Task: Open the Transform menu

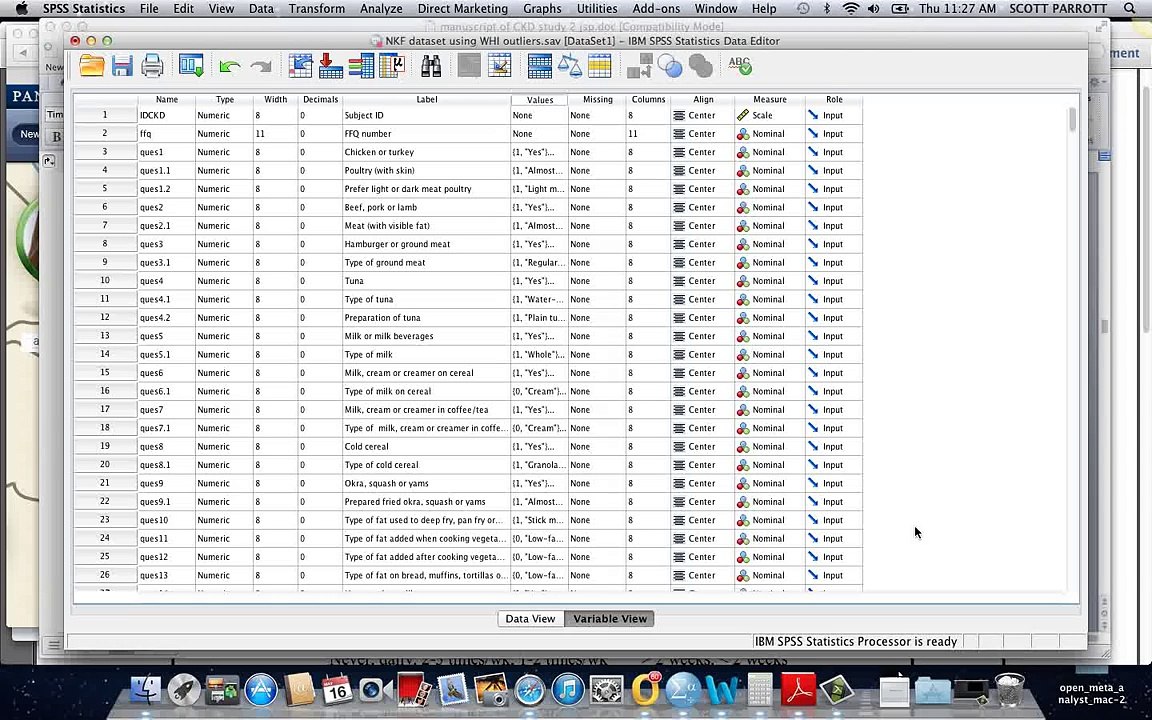Action: click(317, 9)
